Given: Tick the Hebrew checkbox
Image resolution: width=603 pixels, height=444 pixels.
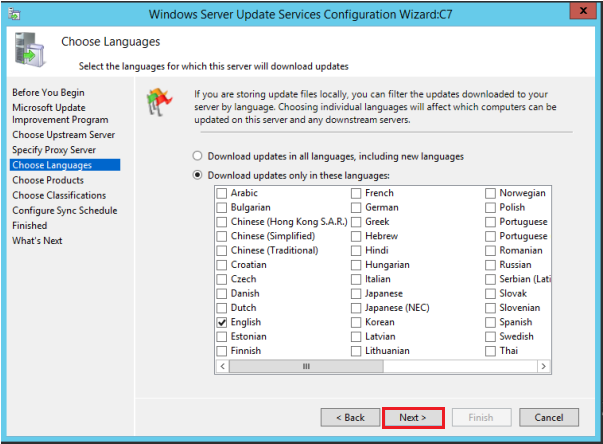Looking at the screenshot, I should pos(356,236).
